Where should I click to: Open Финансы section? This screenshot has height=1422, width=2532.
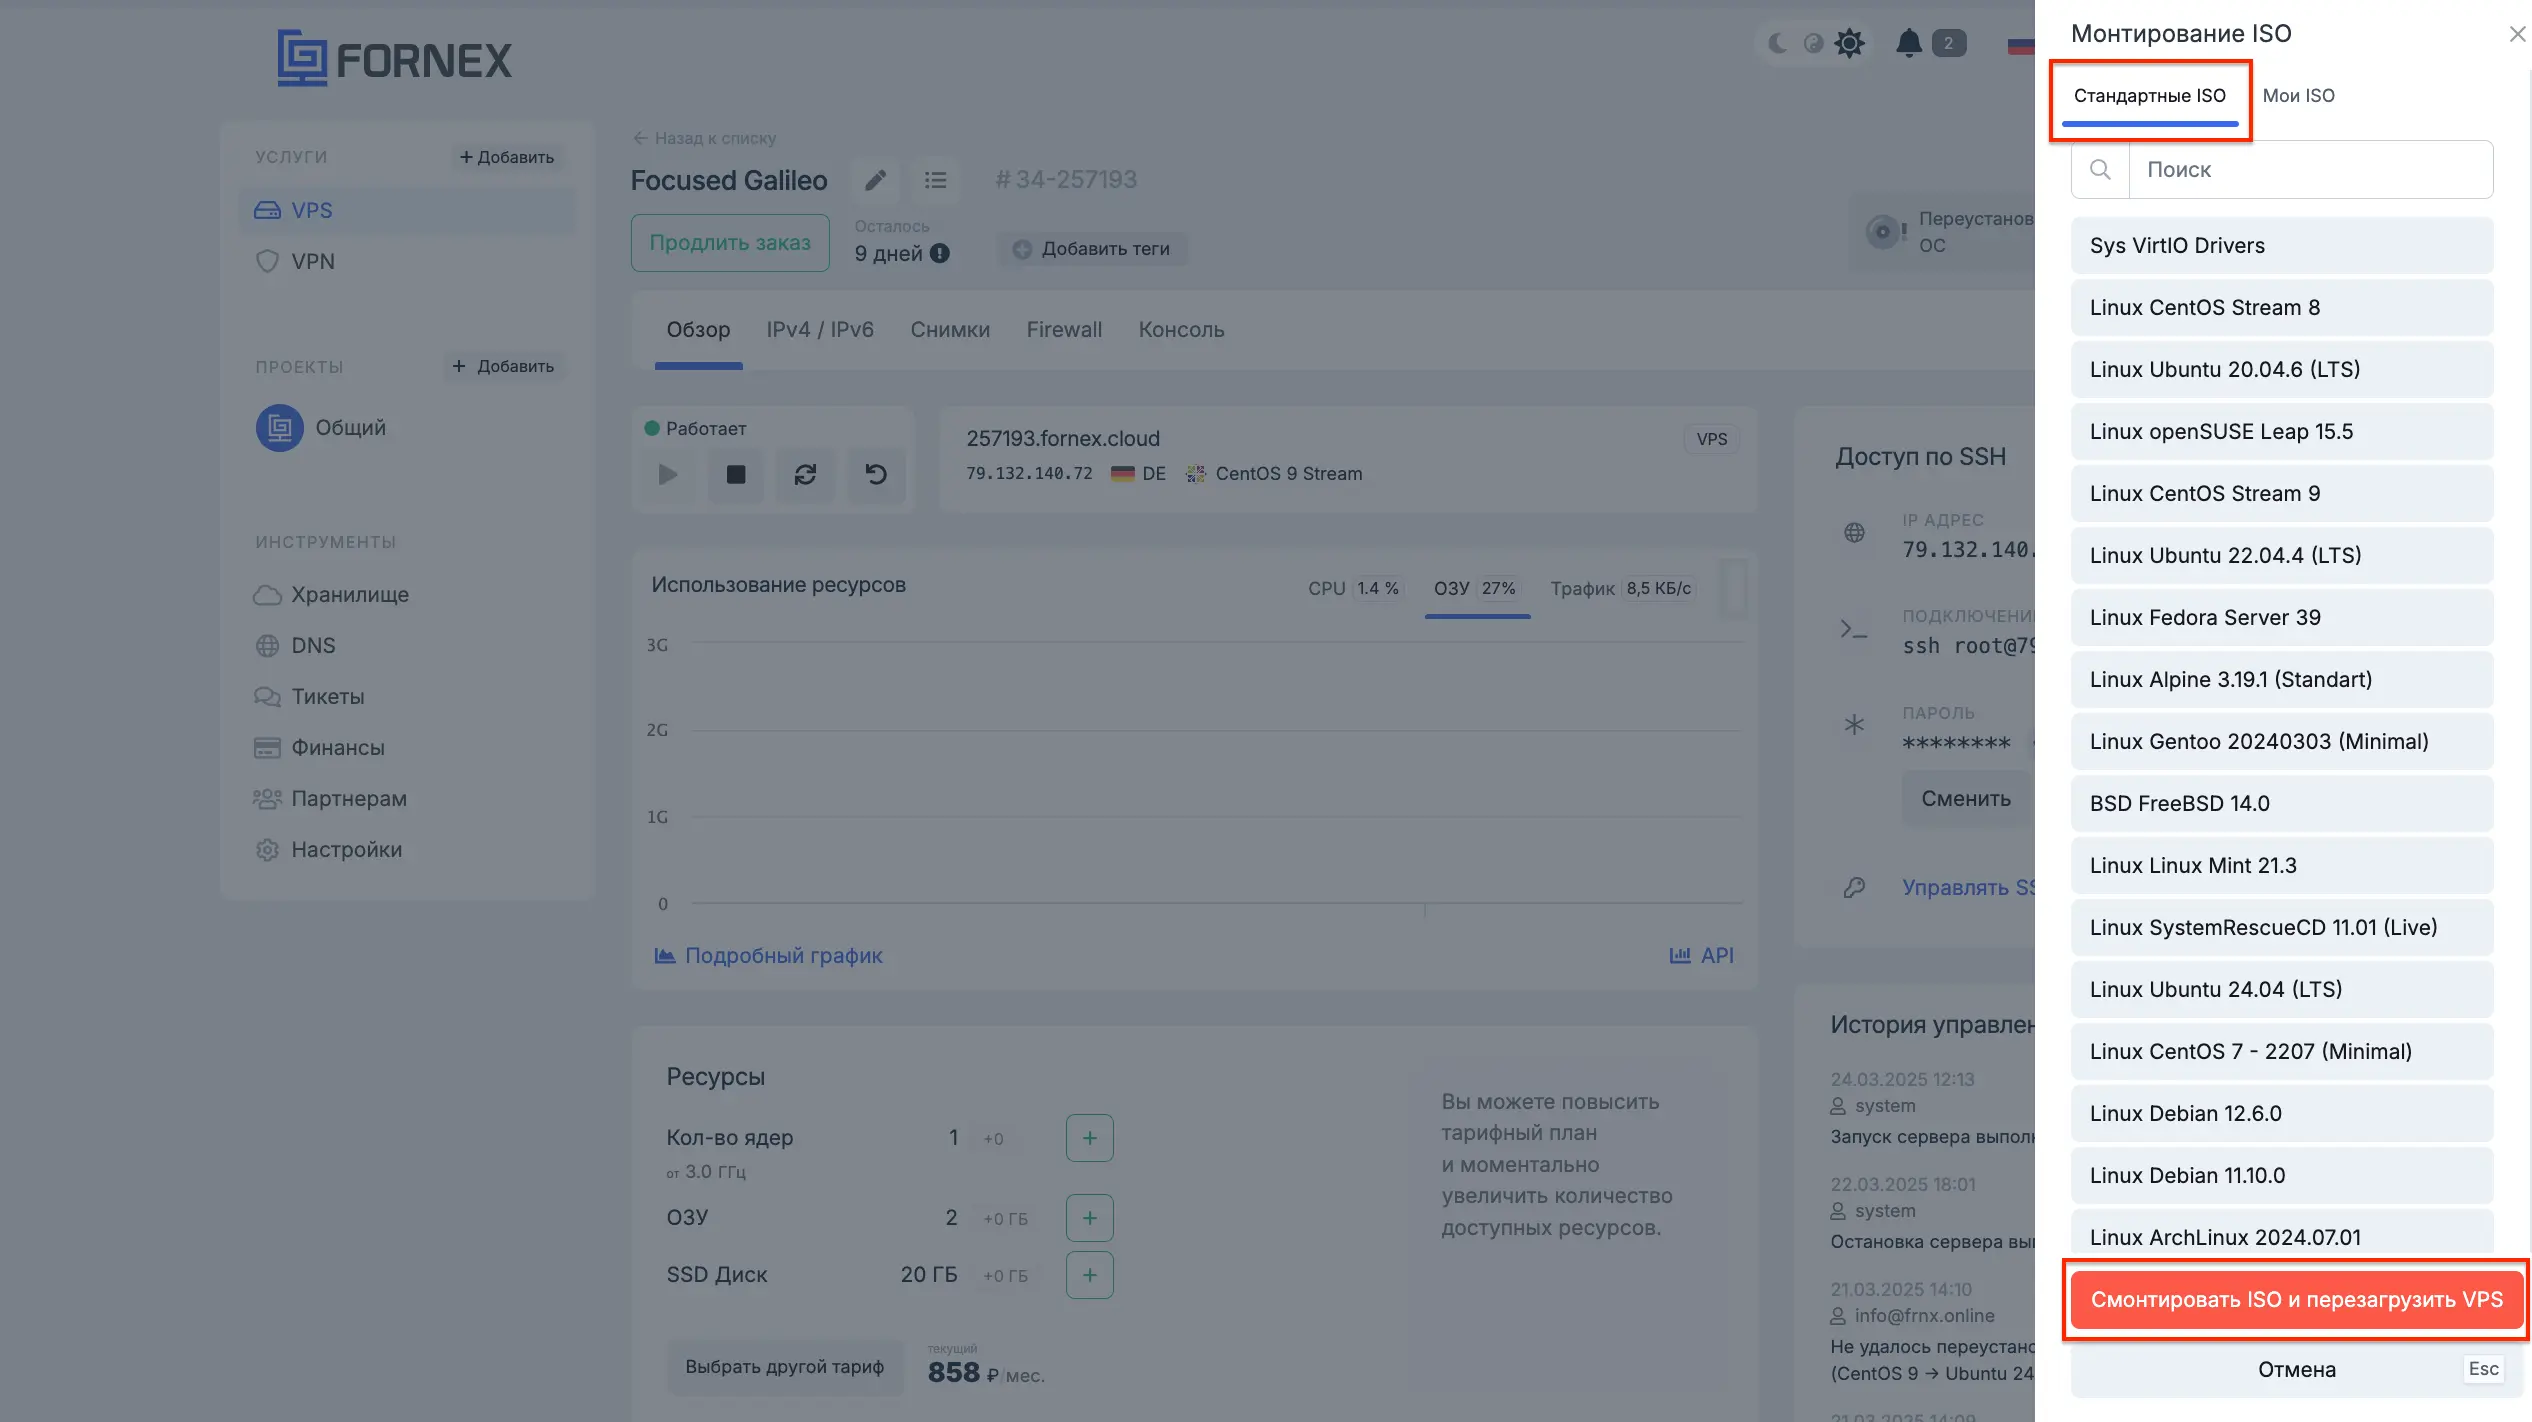coord(319,748)
